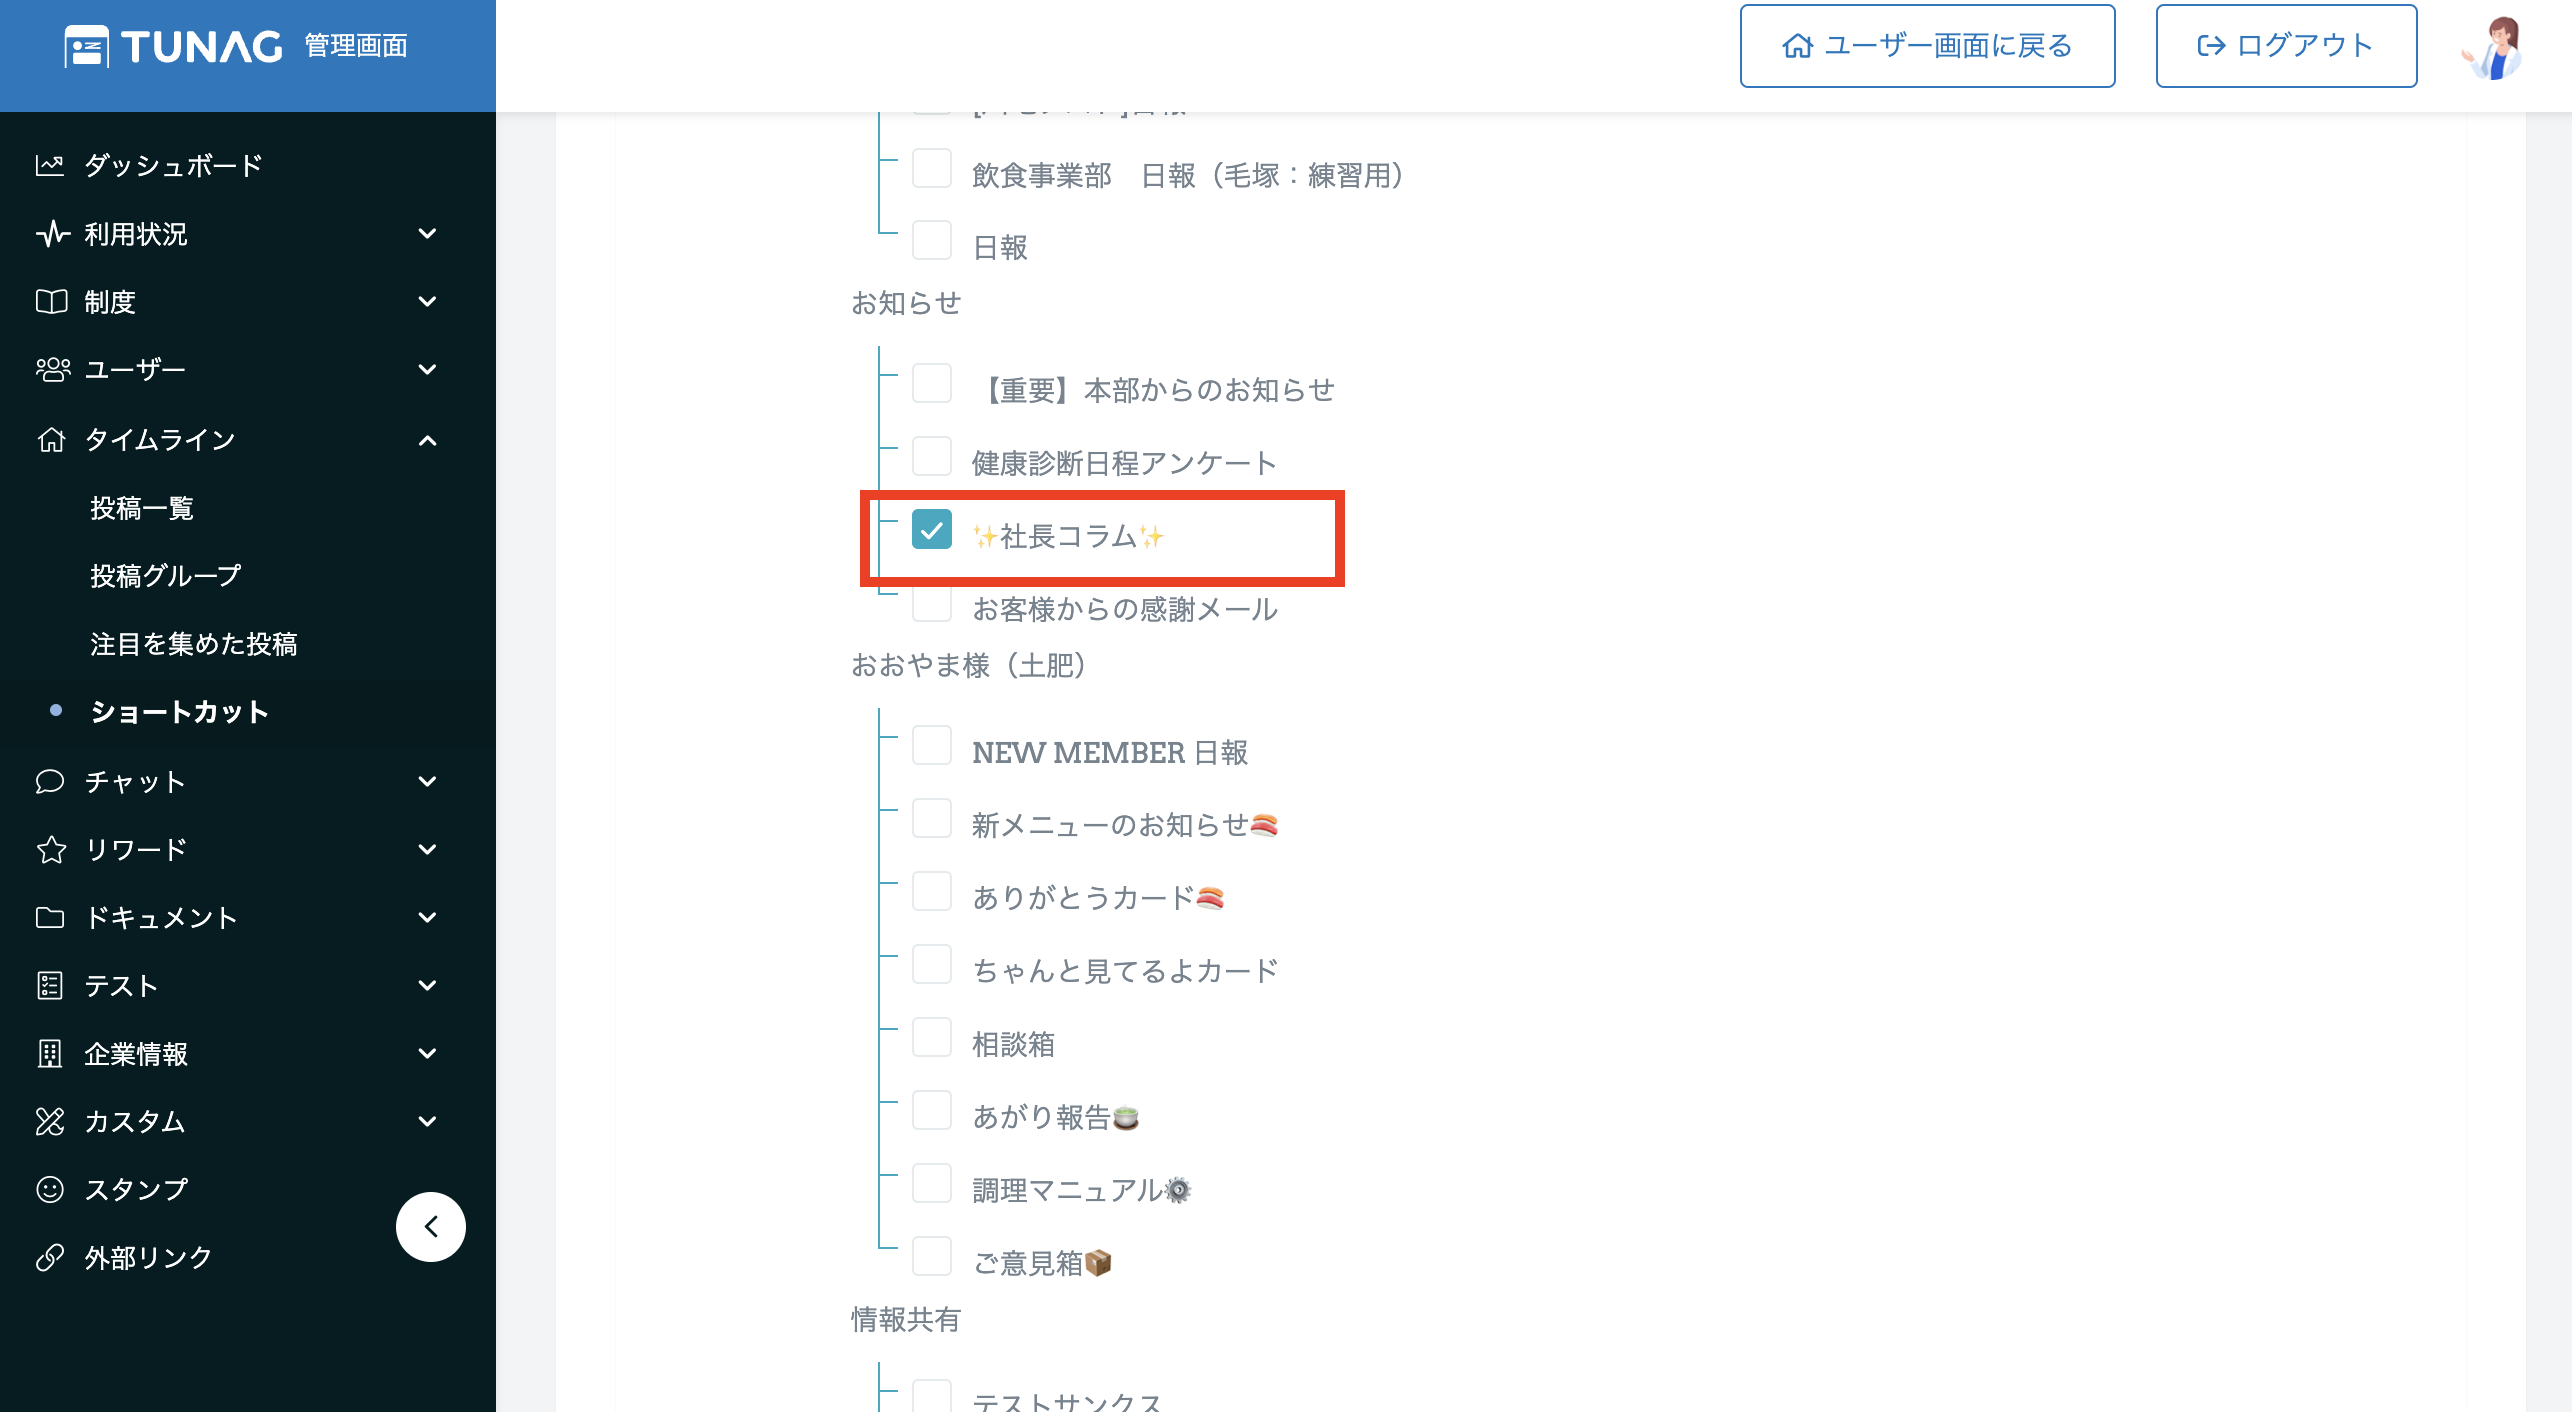The width and height of the screenshot is (2572, 1412).
Task: Click お知らせ group heading
Action: click(906, 303)
